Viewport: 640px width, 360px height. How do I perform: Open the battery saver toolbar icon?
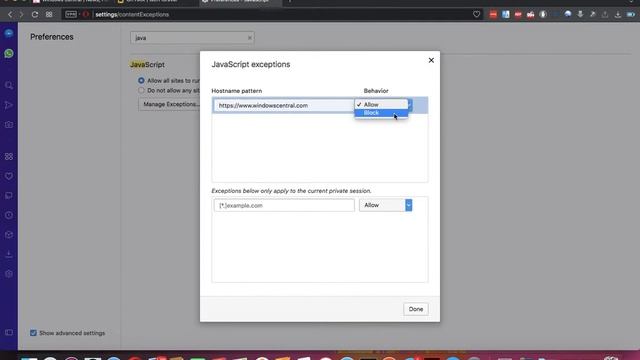click(x=631, y=14)
